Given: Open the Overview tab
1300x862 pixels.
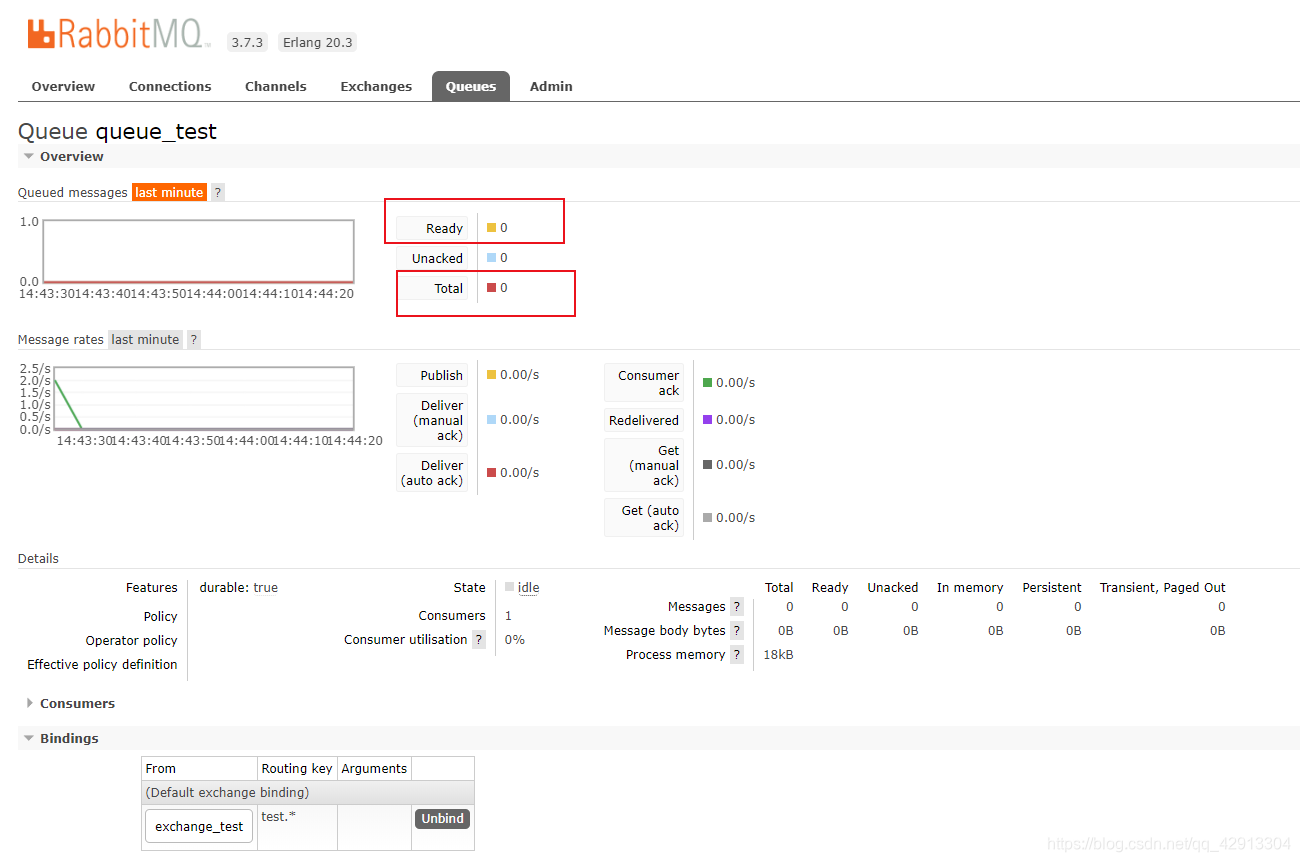Looking at the screenshot, I should [x=63, y=86].
